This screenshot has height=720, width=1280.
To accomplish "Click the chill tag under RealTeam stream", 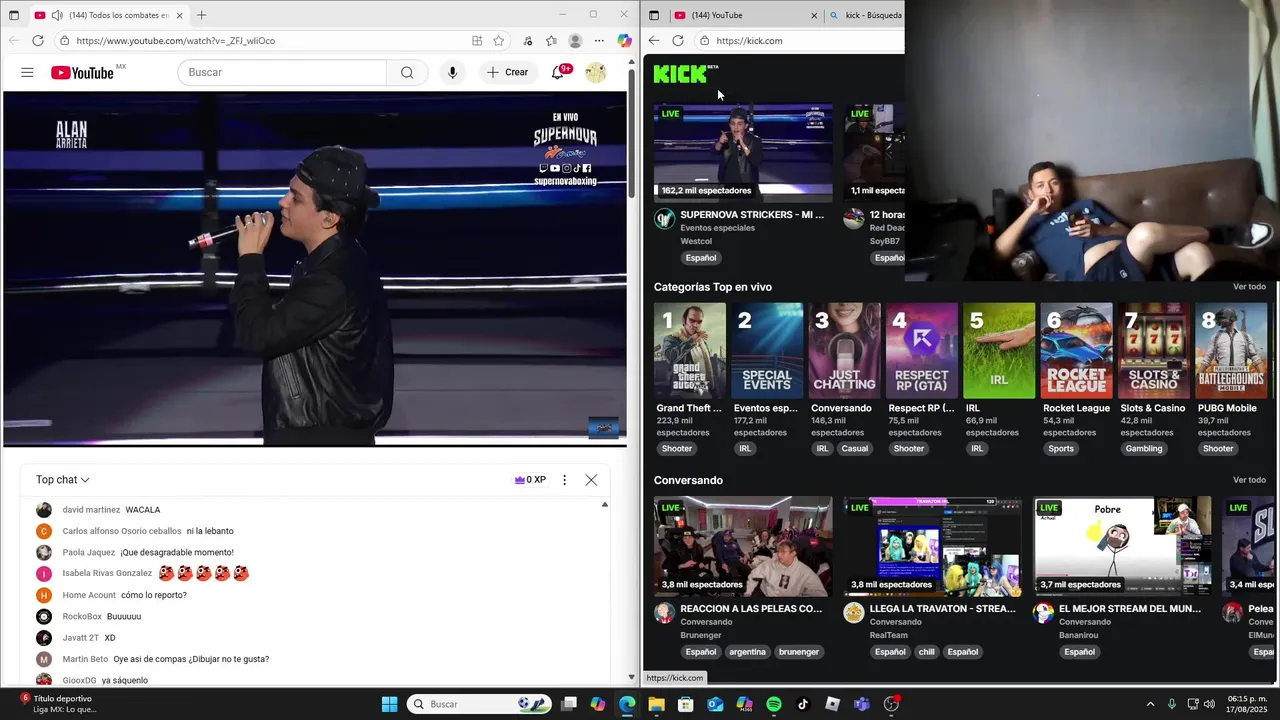I will [x=927, y=652].
